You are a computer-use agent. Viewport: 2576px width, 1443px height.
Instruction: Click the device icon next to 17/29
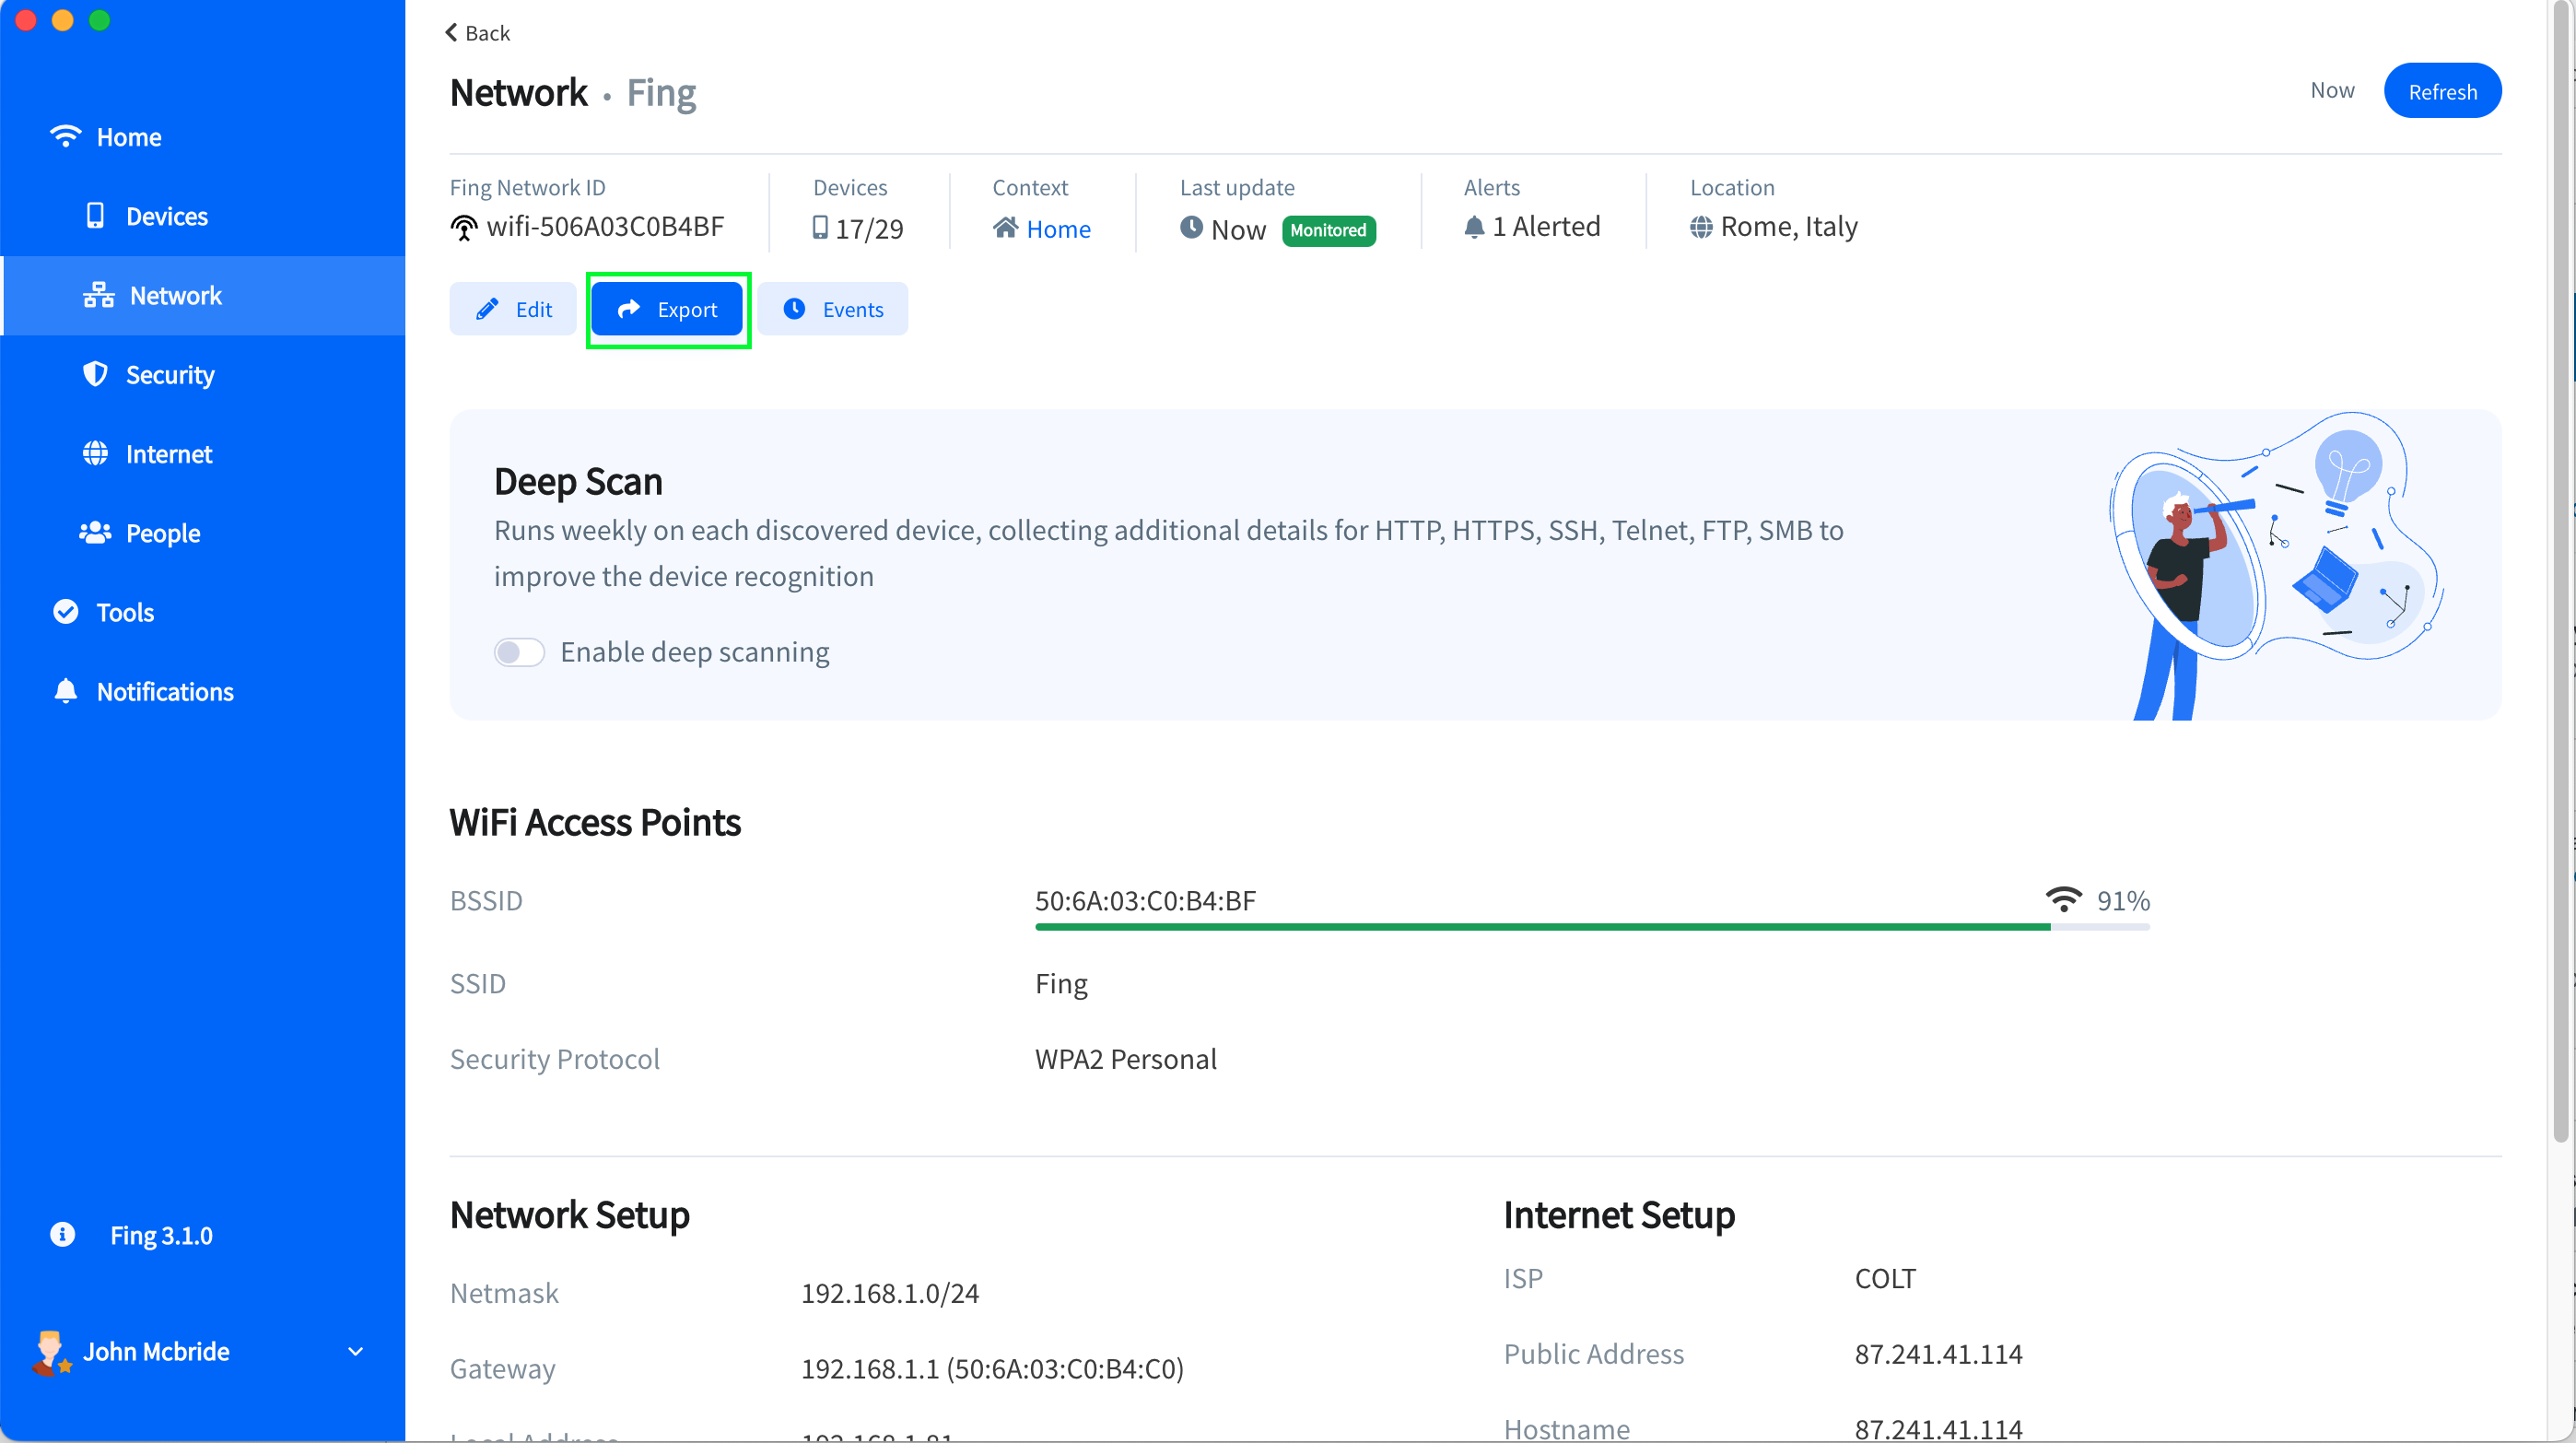tap(820, 228)
